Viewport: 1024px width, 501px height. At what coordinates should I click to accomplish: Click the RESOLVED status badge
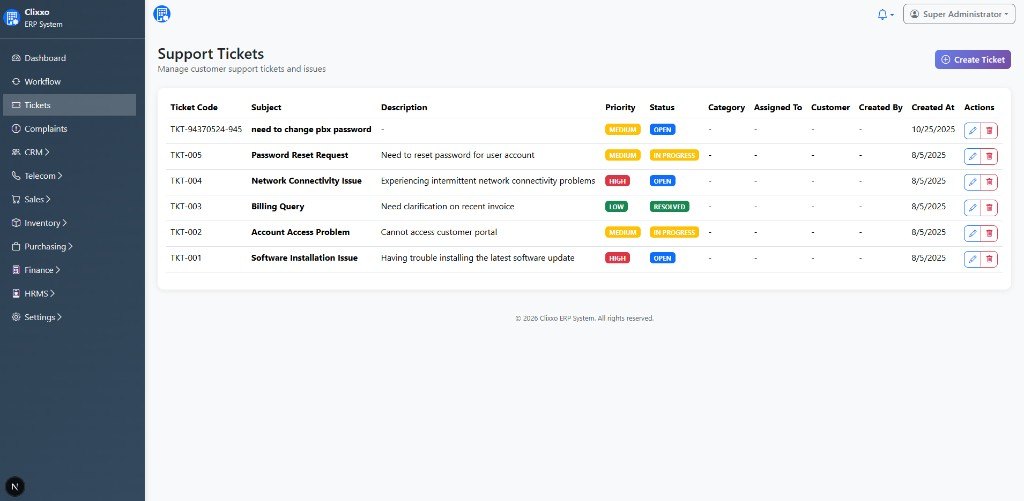pos(669,206)
